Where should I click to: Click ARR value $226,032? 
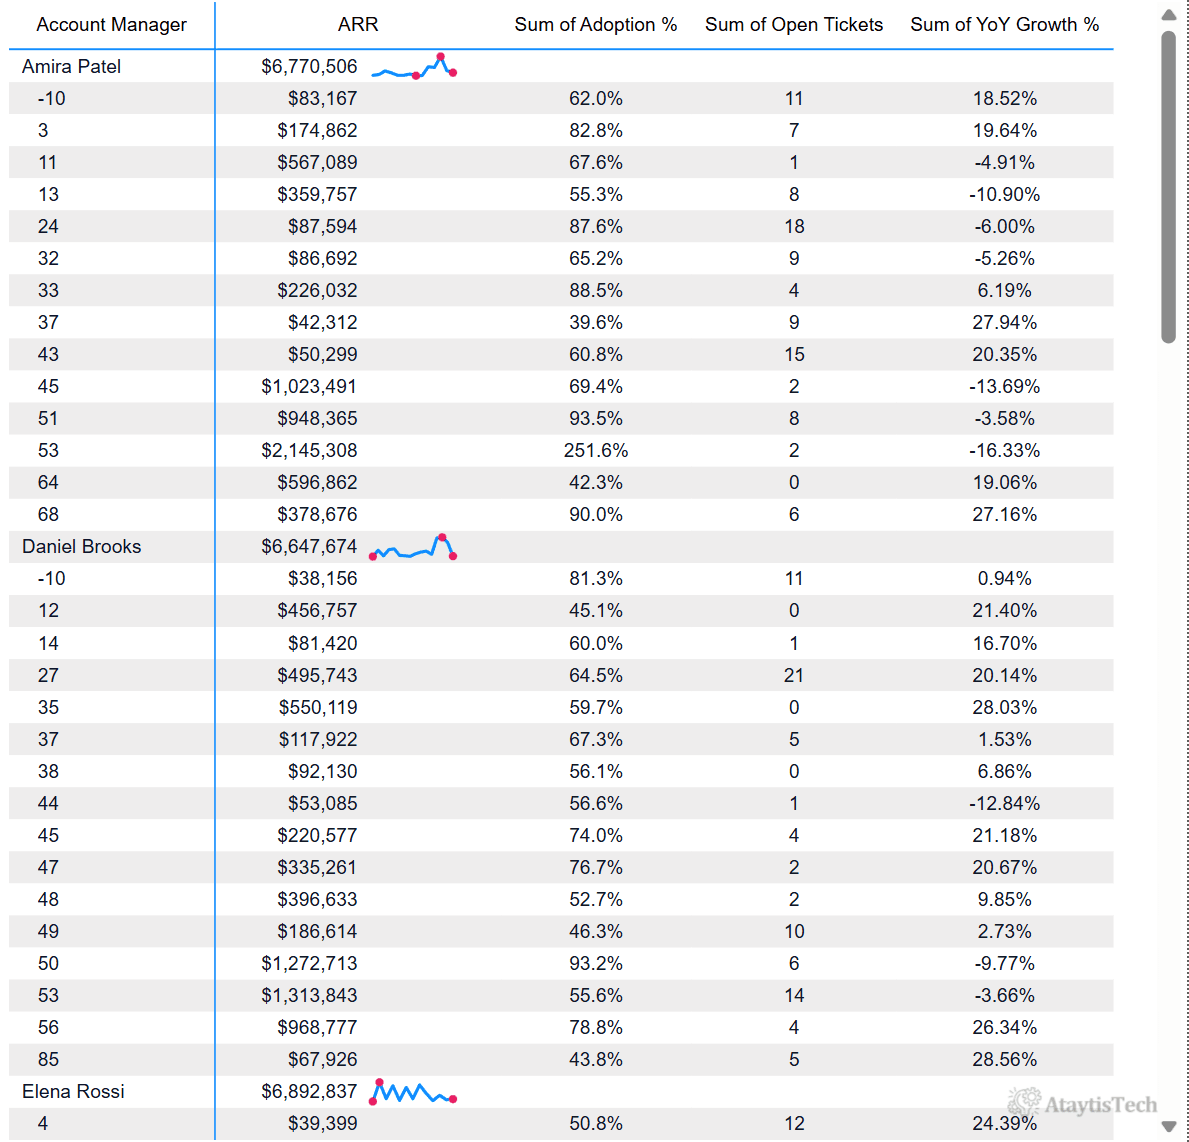tap(317, 290)
